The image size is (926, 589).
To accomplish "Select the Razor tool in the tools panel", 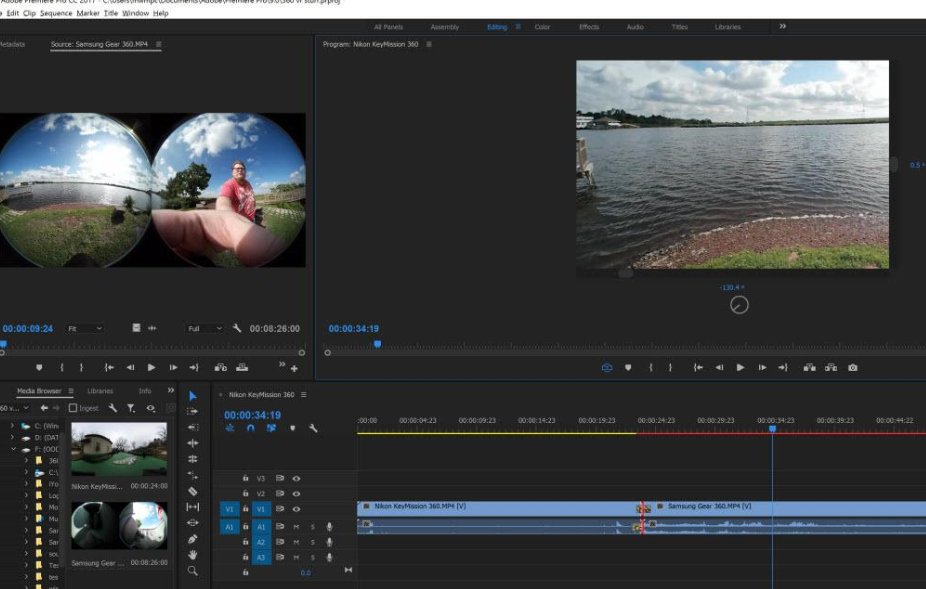I will [193, 491].
